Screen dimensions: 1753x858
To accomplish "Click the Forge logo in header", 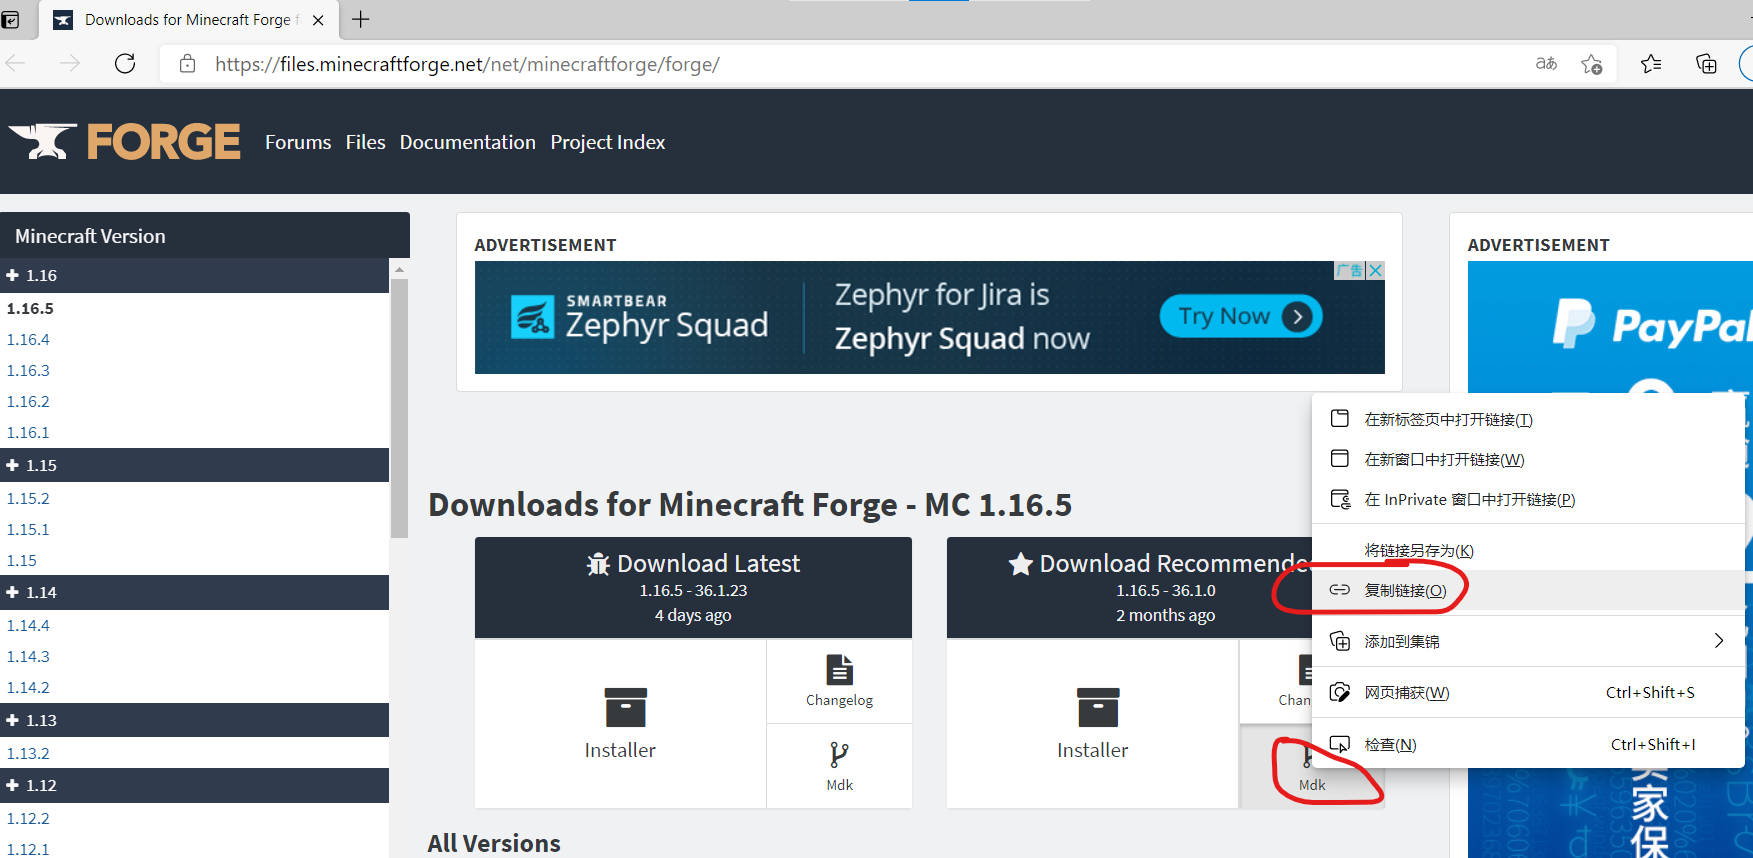I will 125,142.
